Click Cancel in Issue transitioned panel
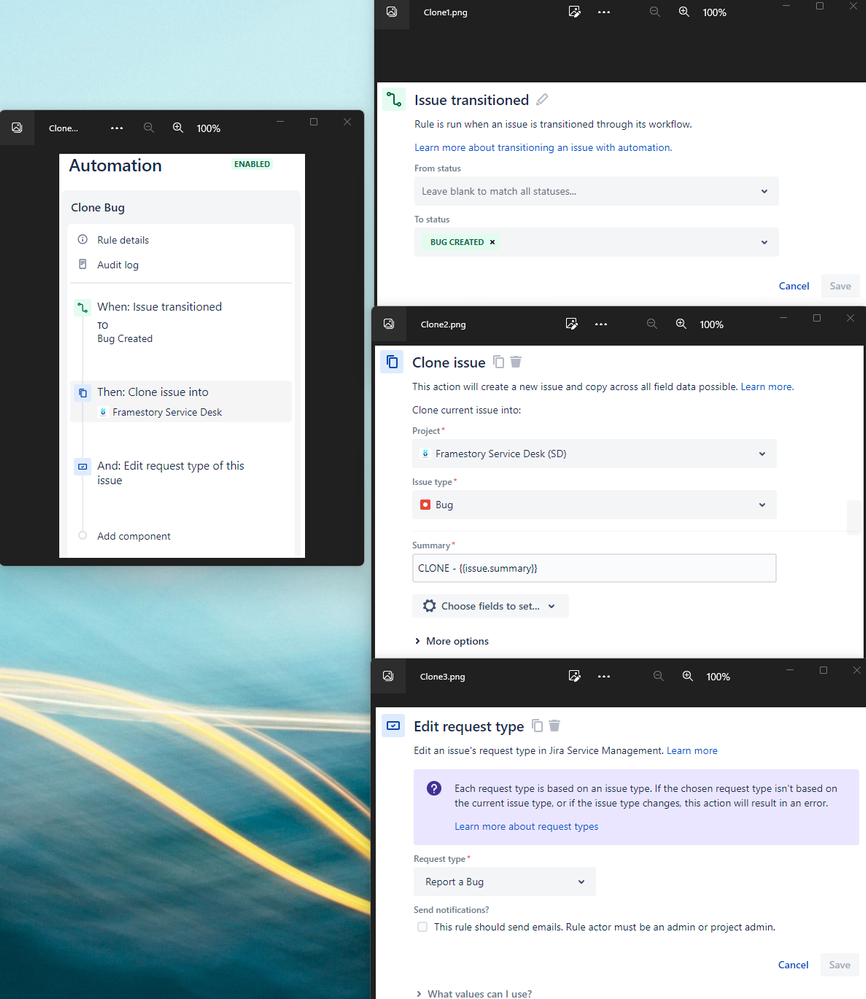 point(793,286)
